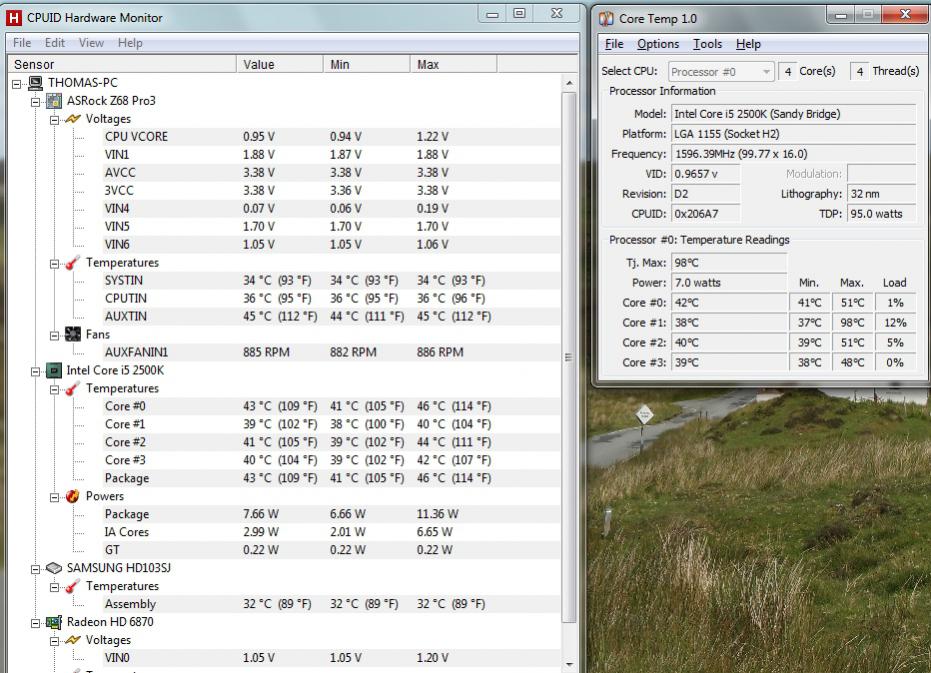Screen dimensions: 931x673
Task: Click the Core Temp Frequency field
Action: coord(793,154)
